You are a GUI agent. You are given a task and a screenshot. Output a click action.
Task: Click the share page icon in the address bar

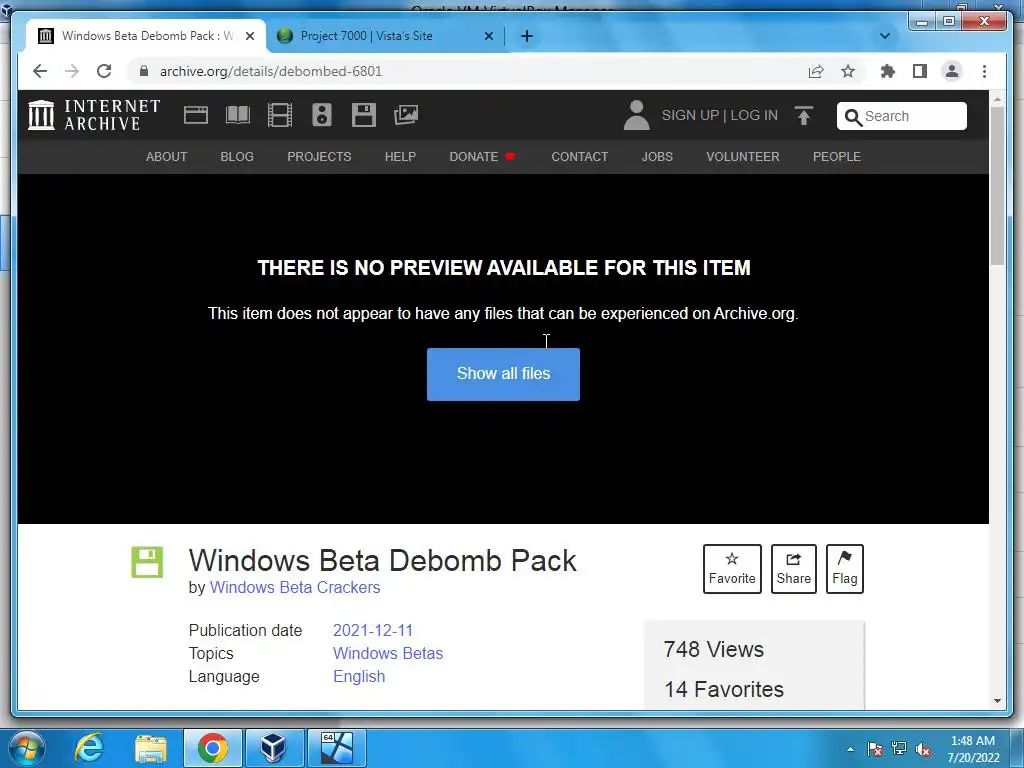point(816,71)
